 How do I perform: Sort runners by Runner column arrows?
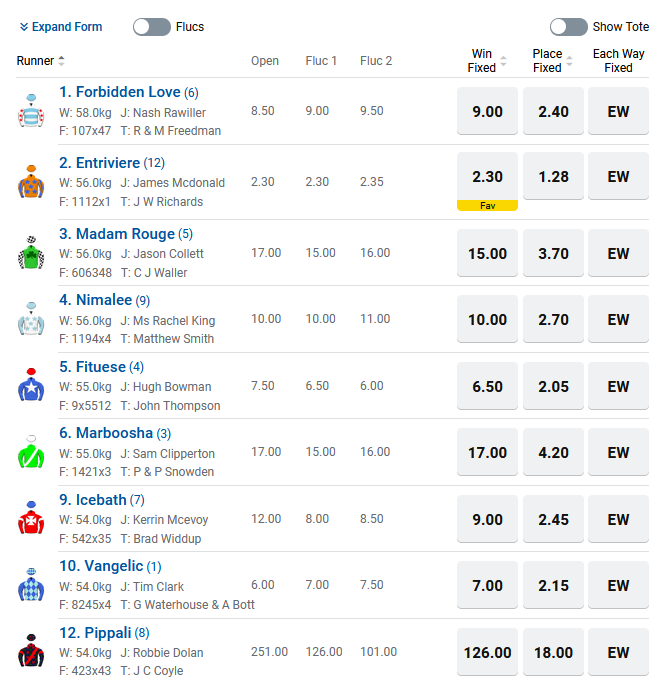click(62, 61)
